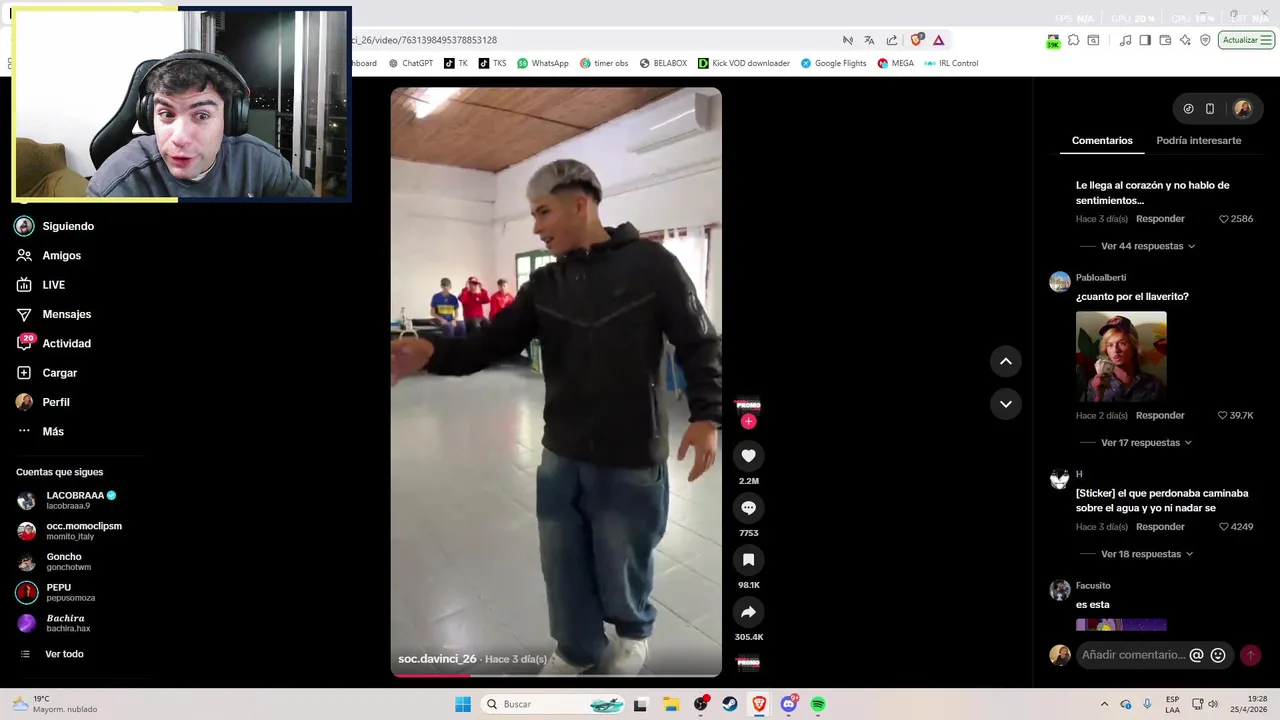Viewport: 1280px width, 720px height.
Task: Toggle the browser sidebar panel icon
Action: [x=1145, y=40]
